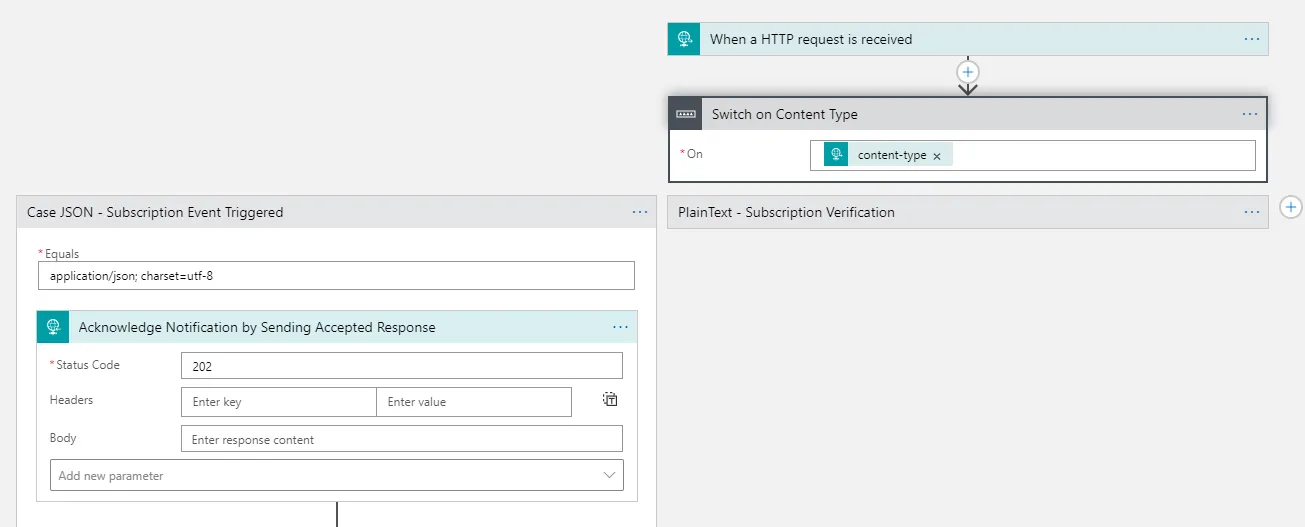The image size is (1305, 527).
Task: Open ellipsis menu for HTTP request trigger
Action: (x=1252, y=39)
